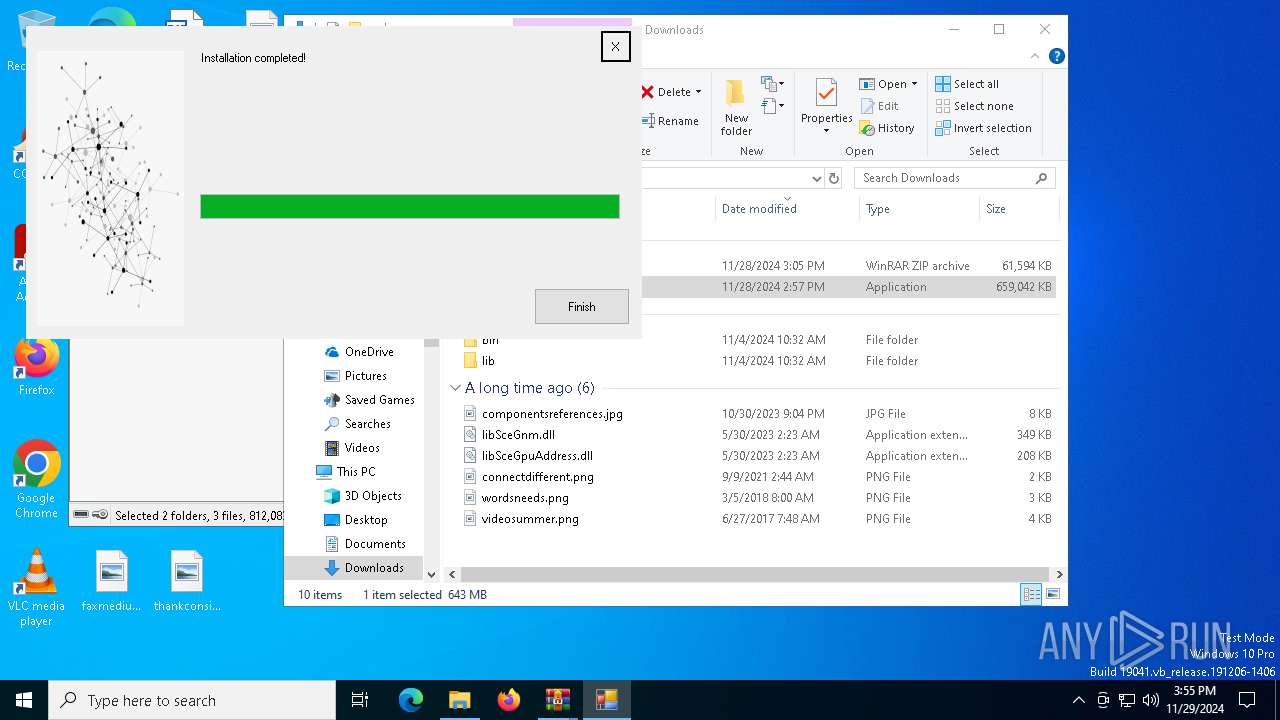1280x720 pixels.
Task: Expand the ribbon Open dropdown arrow
Action: tap(914, 84)
